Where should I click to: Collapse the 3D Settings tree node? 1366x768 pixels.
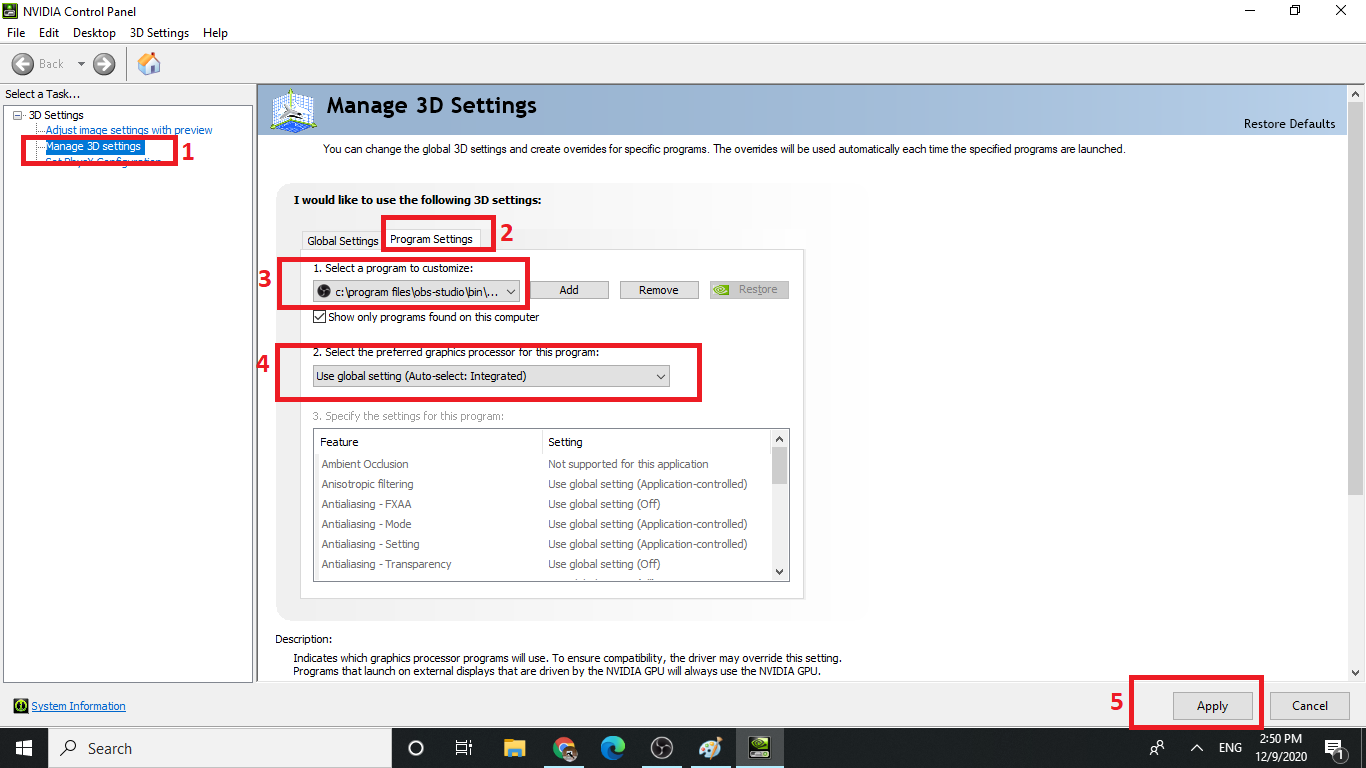[x=18, y=115]
